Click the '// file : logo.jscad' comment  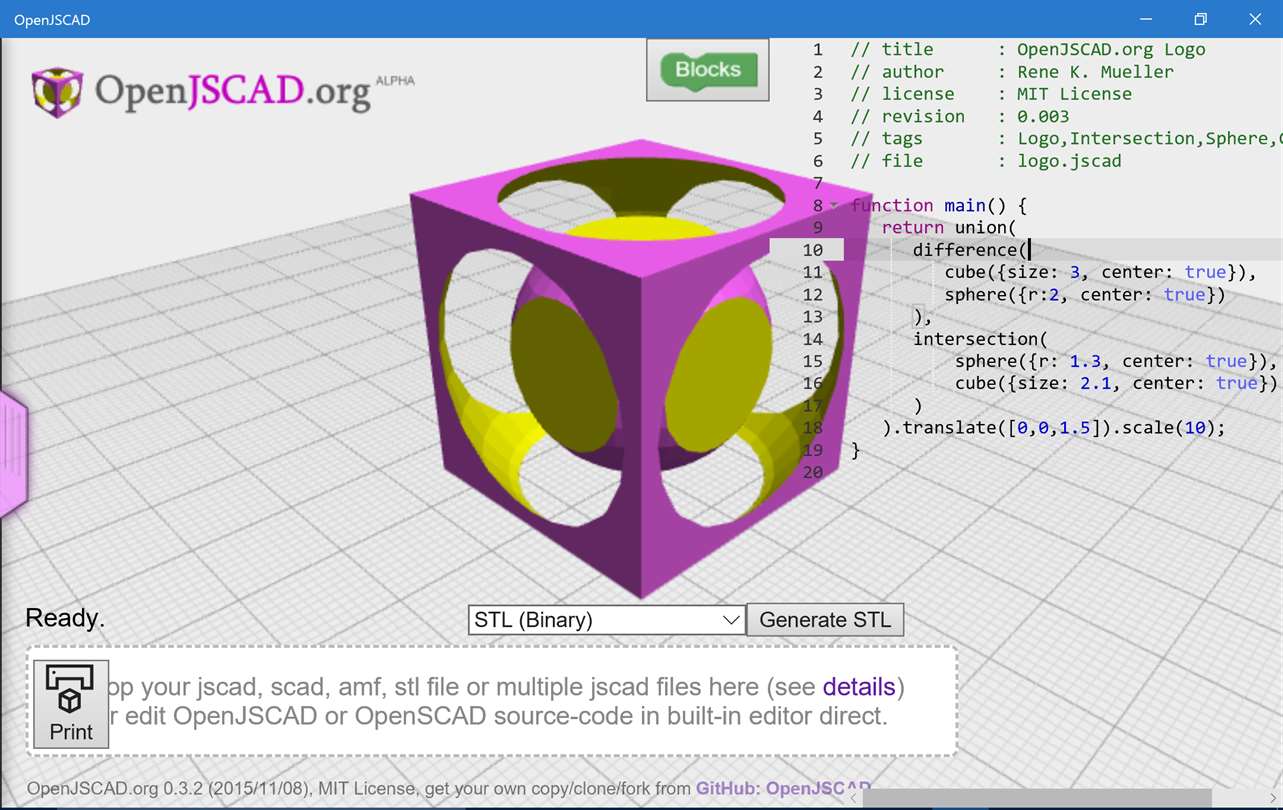point(986,161)
